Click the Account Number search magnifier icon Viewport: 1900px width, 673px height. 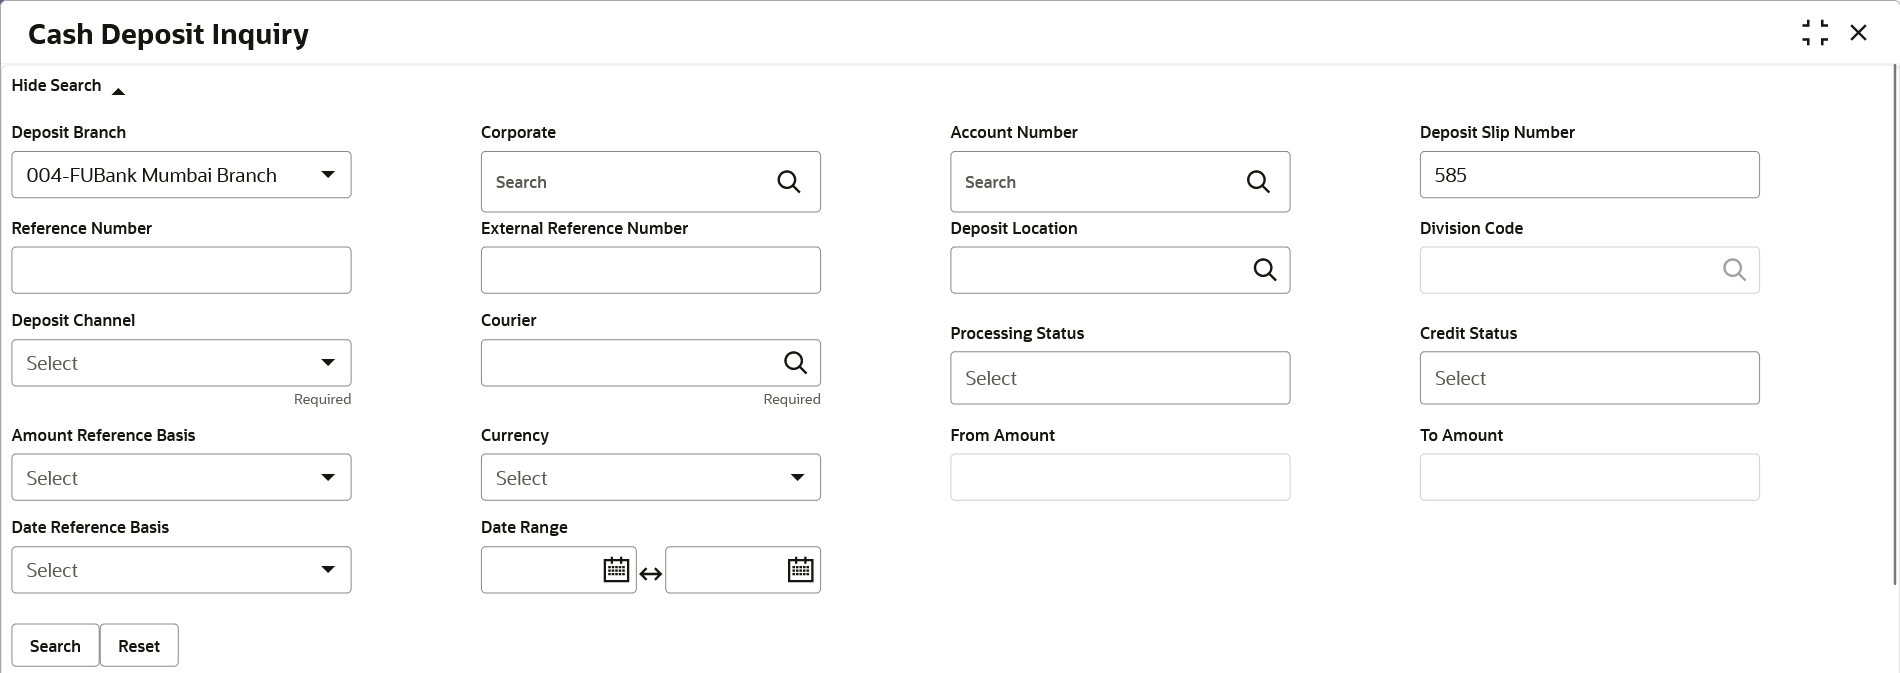(1258, 182)
